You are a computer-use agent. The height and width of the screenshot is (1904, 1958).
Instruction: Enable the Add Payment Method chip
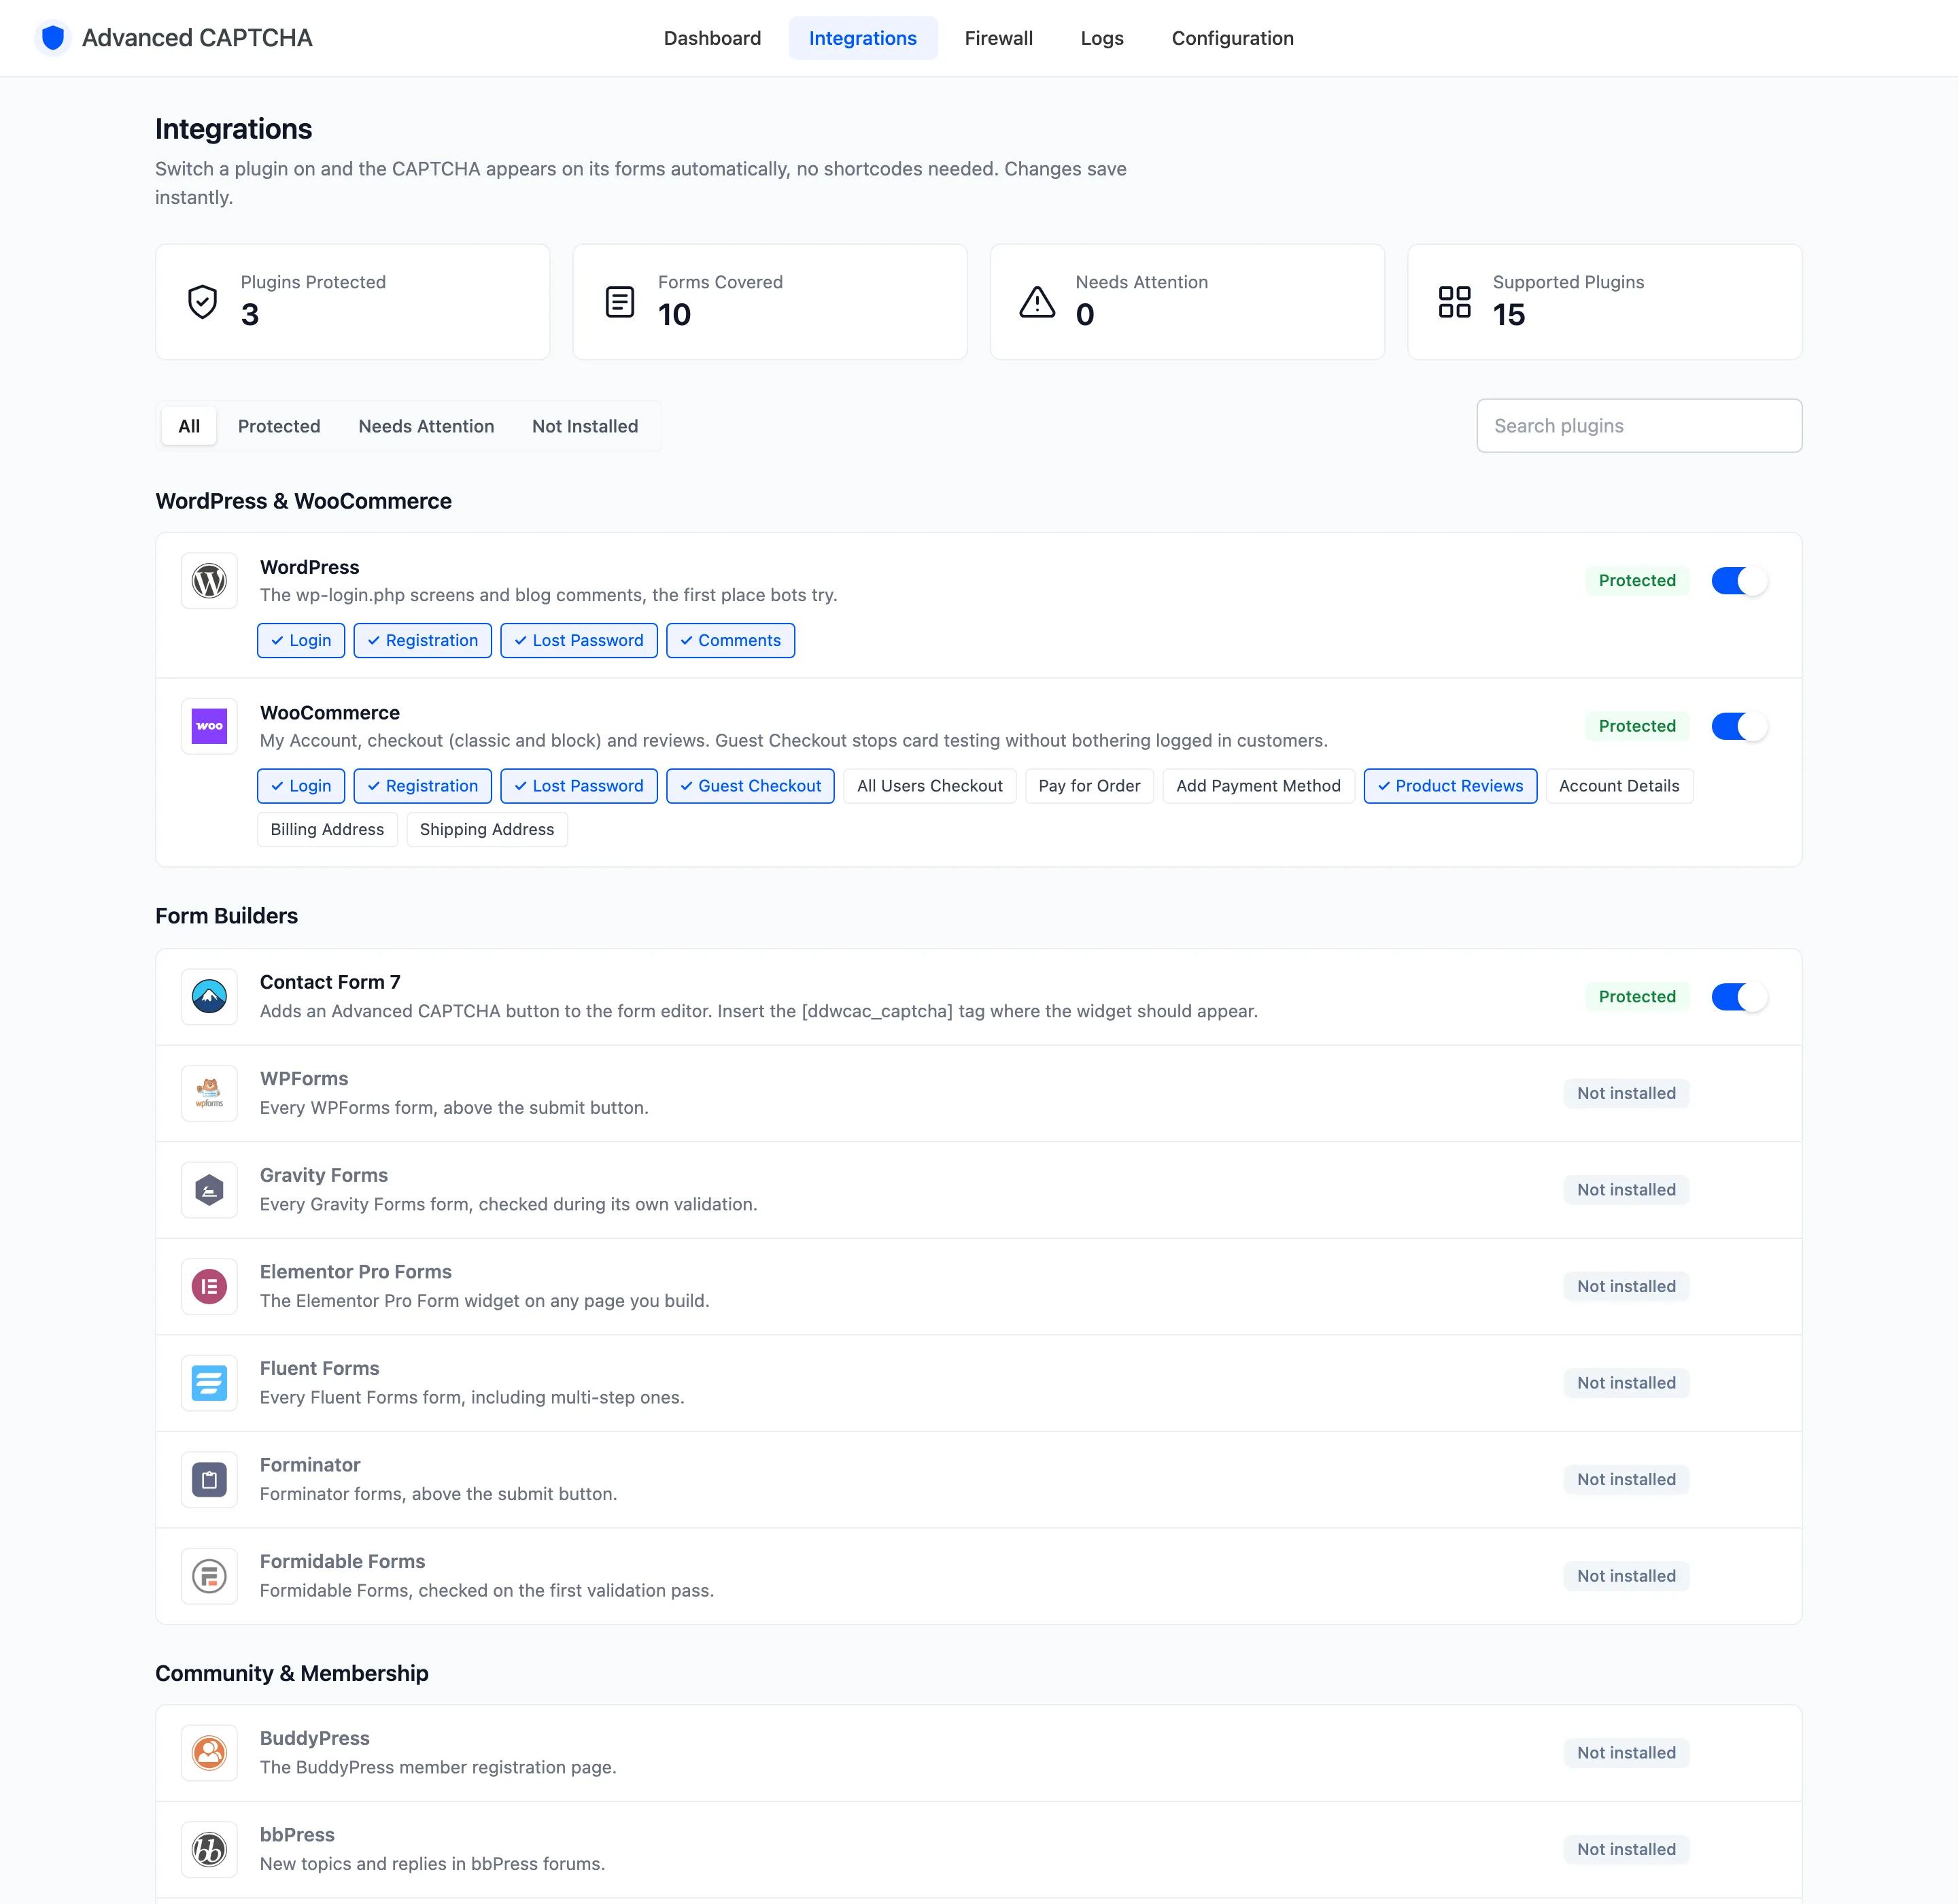click(1258, 786)
